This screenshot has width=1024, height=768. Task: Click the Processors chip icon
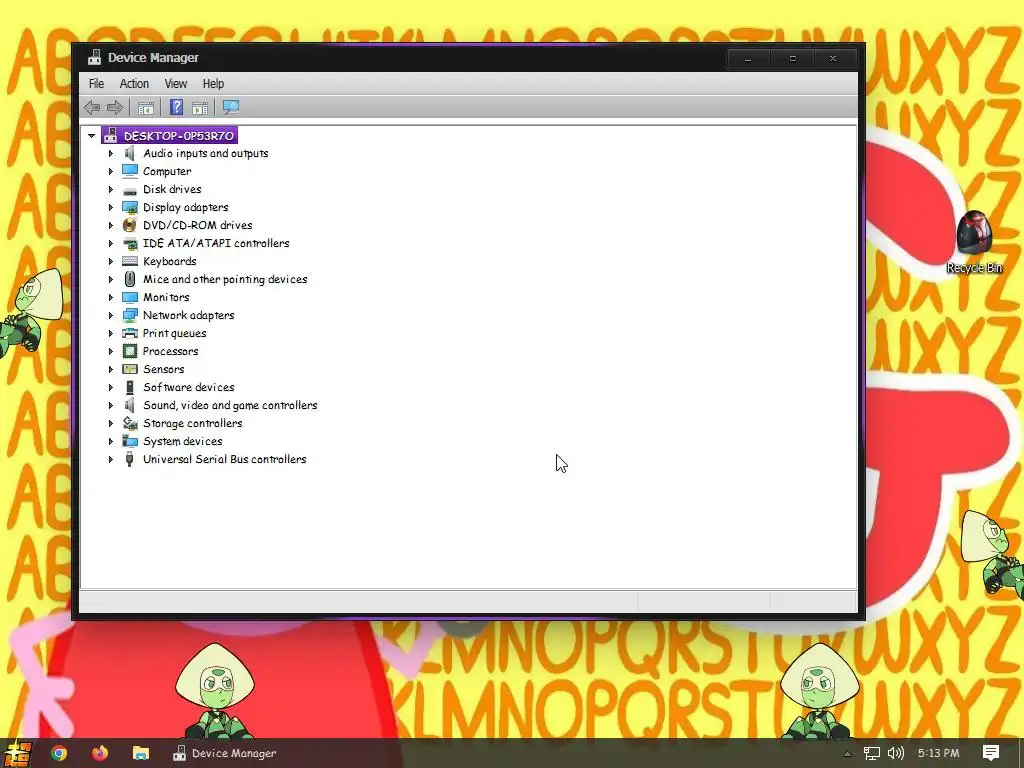[x=130, y=351]
